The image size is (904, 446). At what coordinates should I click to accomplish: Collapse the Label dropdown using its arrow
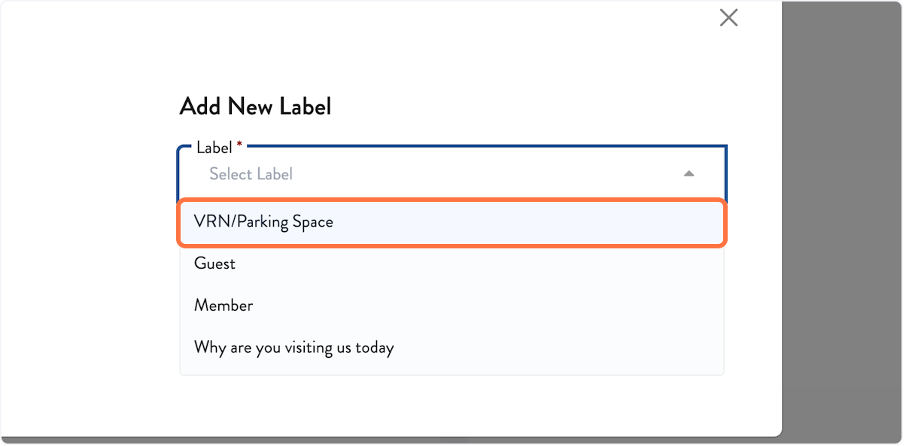688,174
